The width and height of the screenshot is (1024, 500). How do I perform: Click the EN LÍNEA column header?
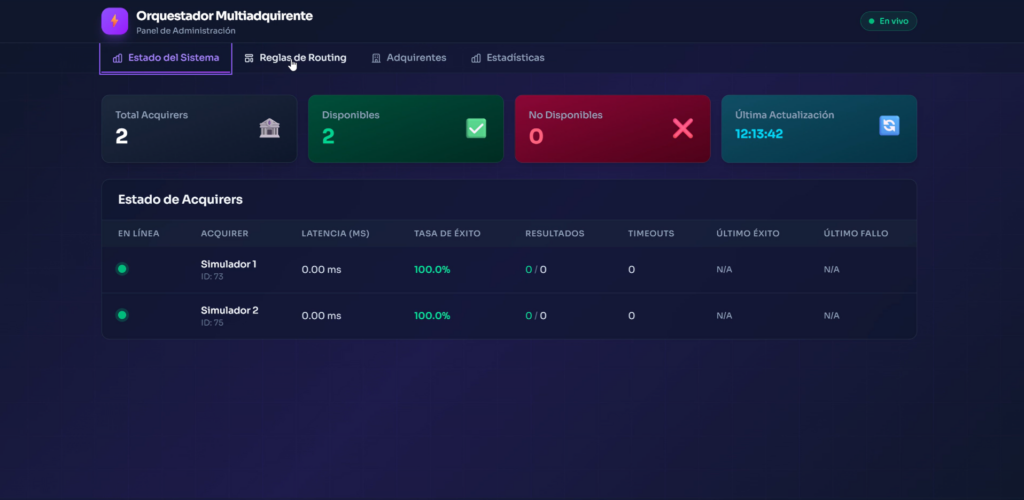(138, 234)
